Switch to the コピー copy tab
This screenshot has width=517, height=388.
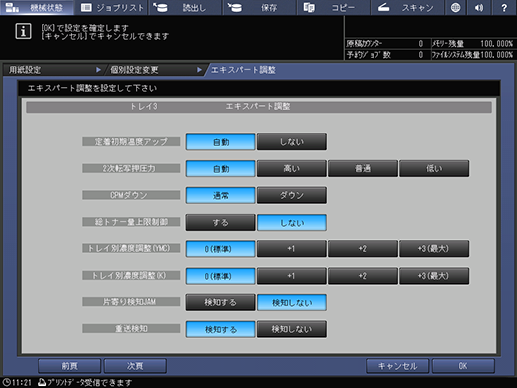(x=333, y=7)
